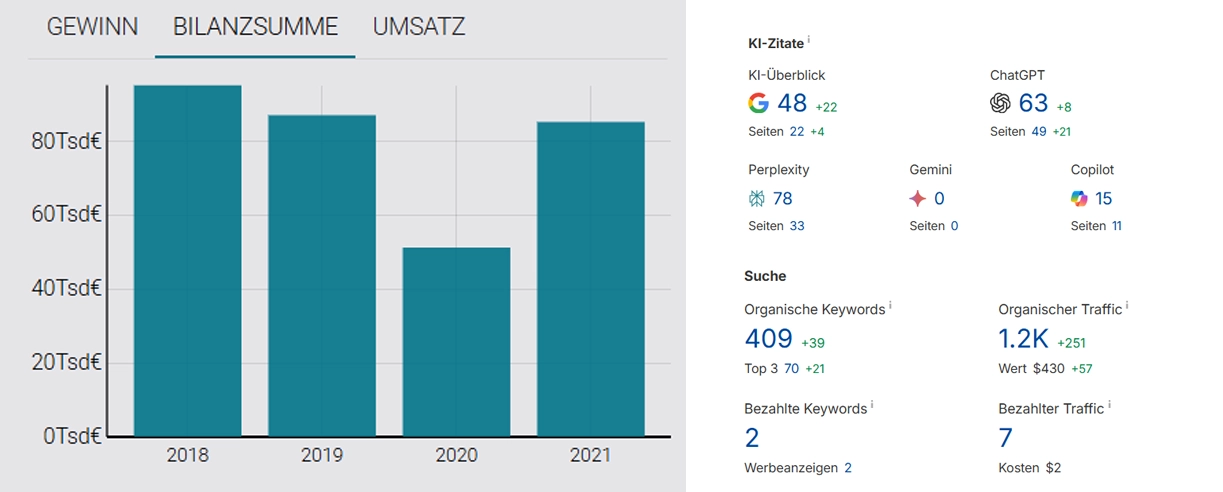Screen dimensions: 1223x492
Task: Open the Top 3 keywords count 70
Action: 791,369
